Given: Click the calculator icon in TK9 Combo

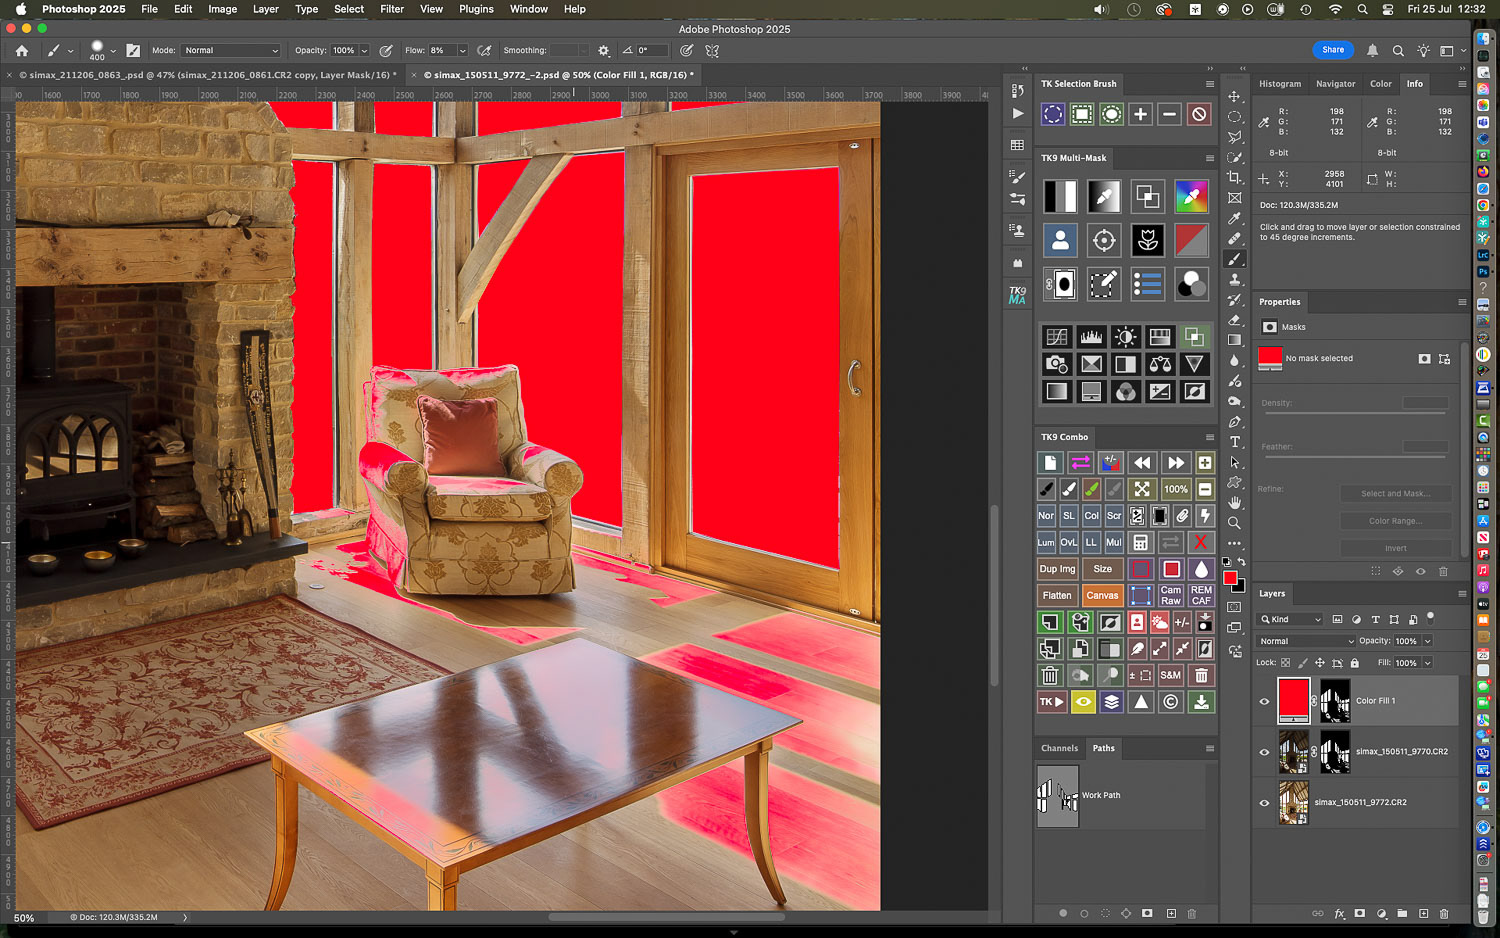Looking at the screenshot, I should click(1140, 542).
